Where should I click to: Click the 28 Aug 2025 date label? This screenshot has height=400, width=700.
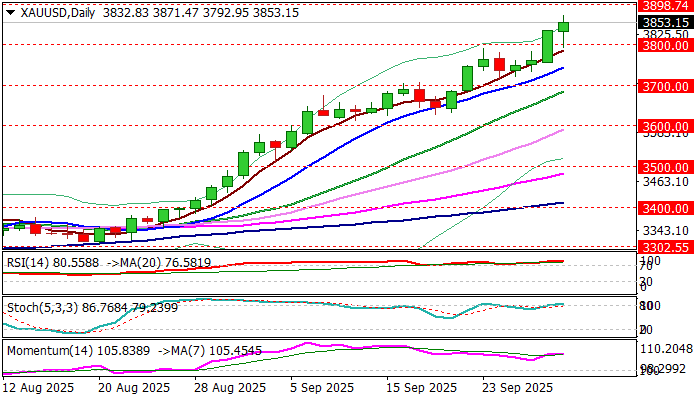pyautogui.click(x=230, y=388)
